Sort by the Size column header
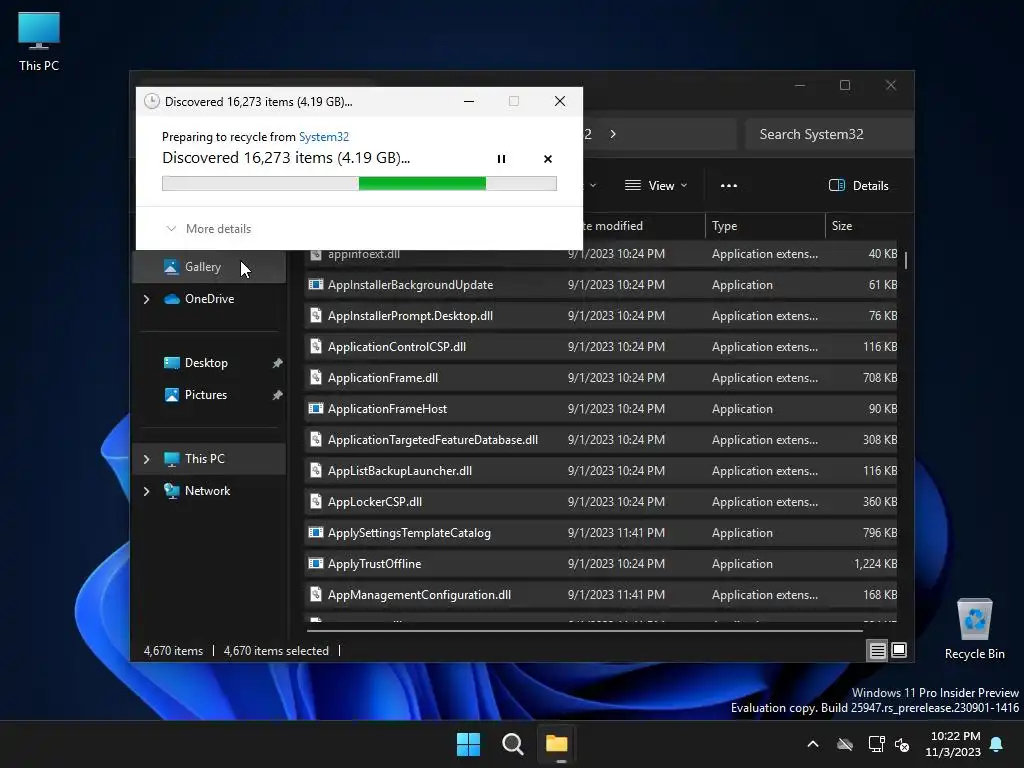 pyautogui.click(x=863, y=226)
